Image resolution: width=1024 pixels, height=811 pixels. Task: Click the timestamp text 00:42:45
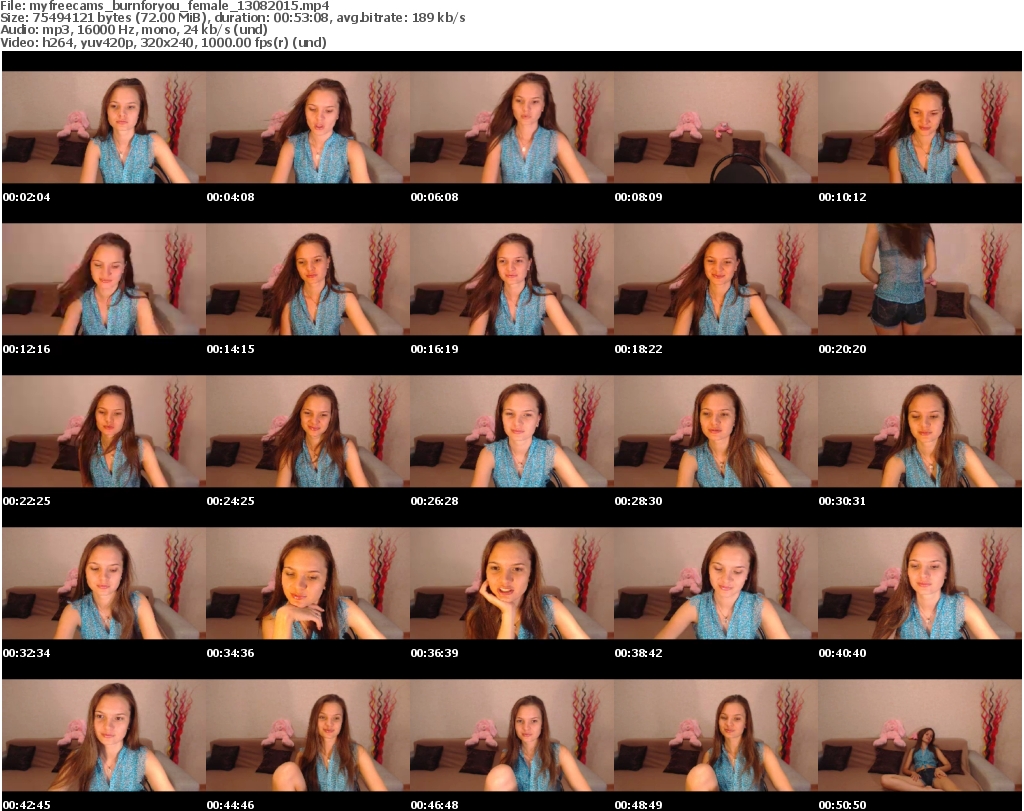pos(26,805)
